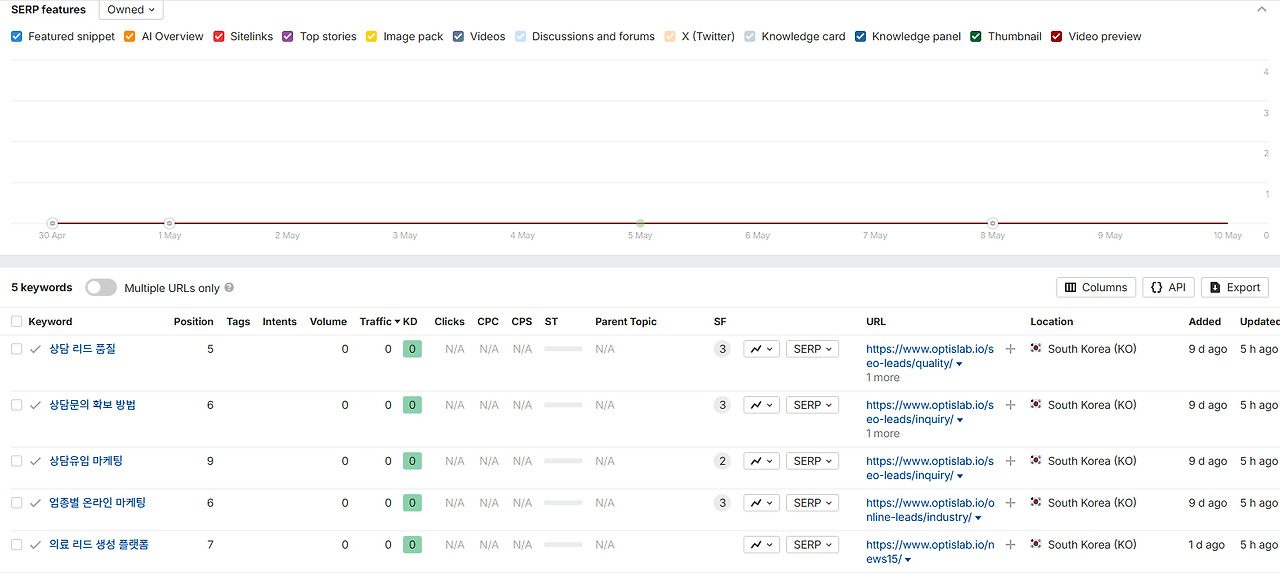Open keyword 업종별 온라인 마케팅
This screenshot has height=573, width=1280.
click(x=97, y=503)
